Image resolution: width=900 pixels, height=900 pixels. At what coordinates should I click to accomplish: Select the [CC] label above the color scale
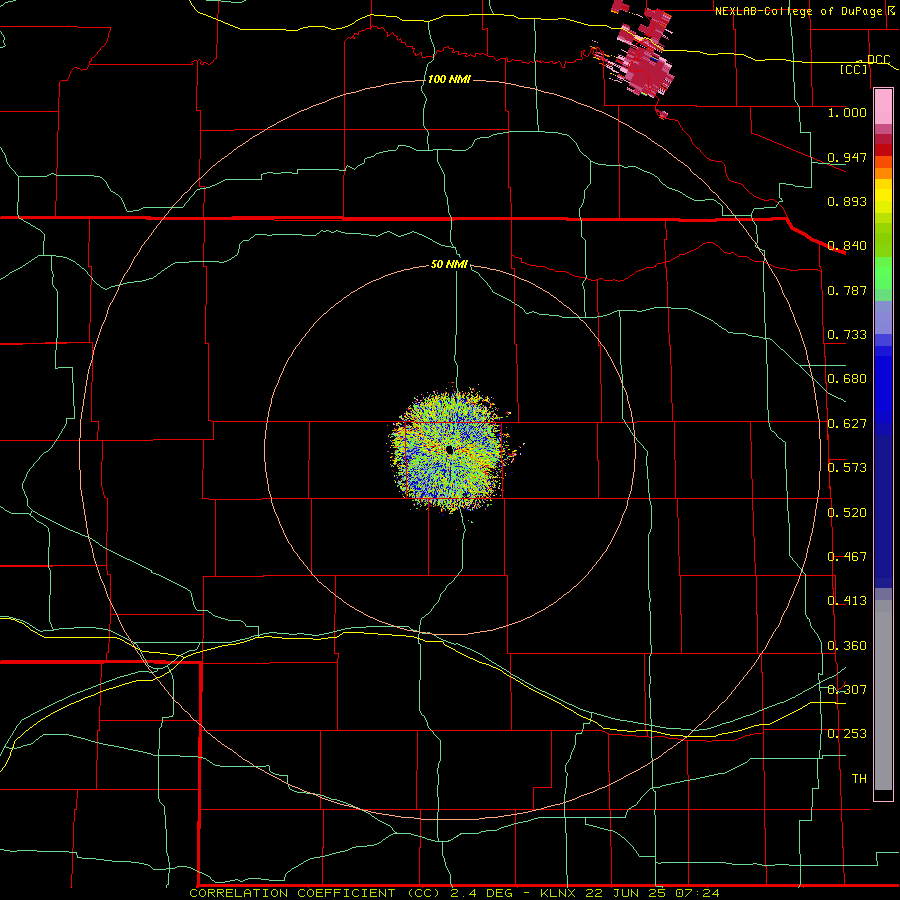(854, 69)
